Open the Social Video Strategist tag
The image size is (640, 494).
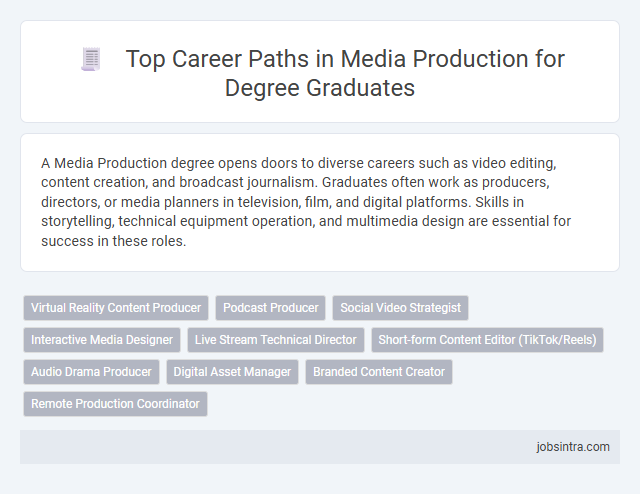pos(400,308)
